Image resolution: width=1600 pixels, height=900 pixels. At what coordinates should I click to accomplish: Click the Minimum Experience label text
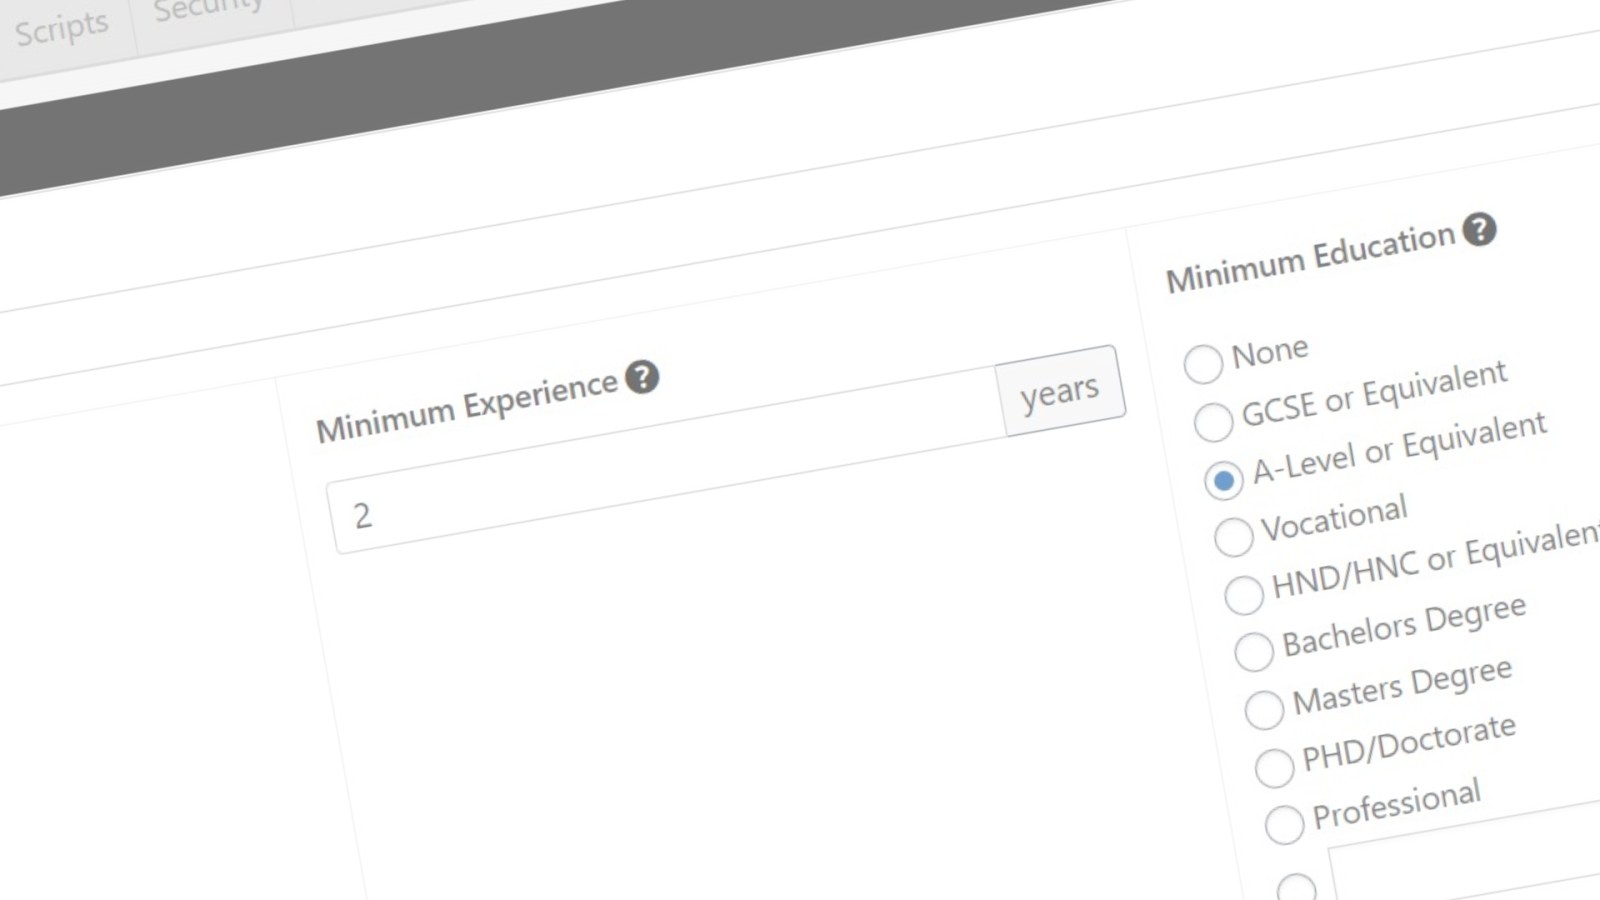point(466,407)
